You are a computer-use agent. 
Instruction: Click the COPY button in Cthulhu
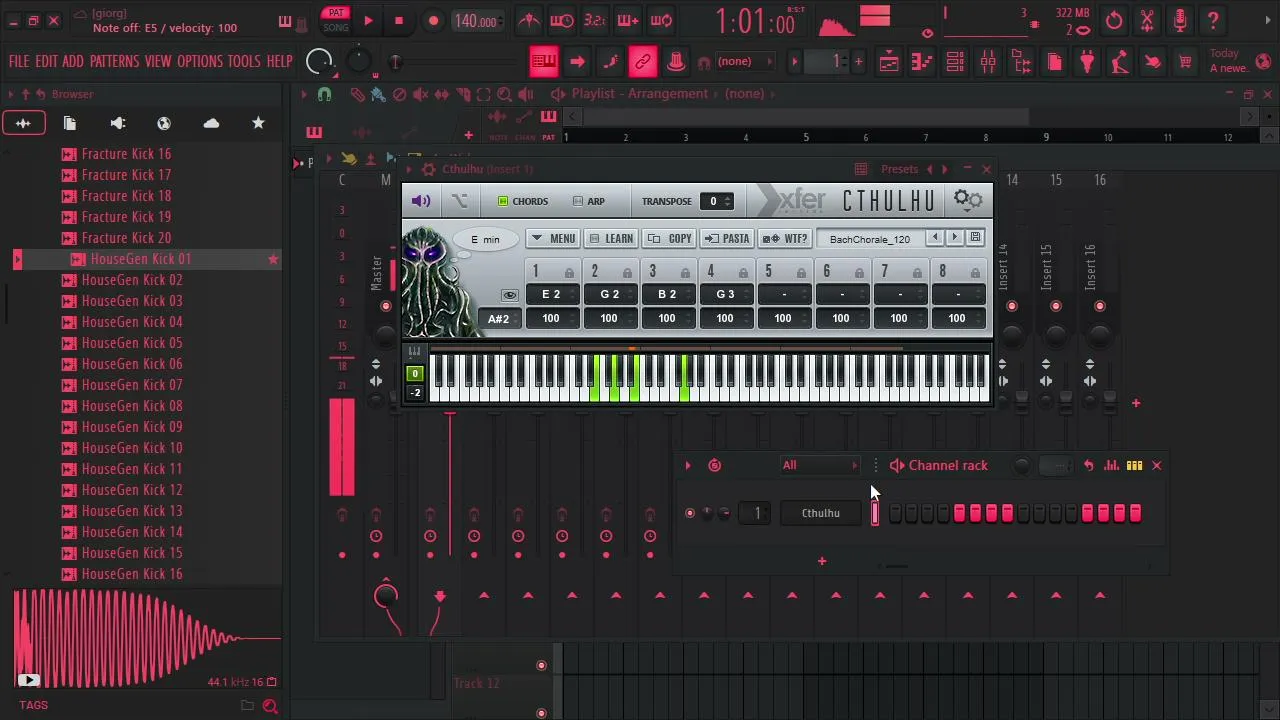(x=670, y=239)
